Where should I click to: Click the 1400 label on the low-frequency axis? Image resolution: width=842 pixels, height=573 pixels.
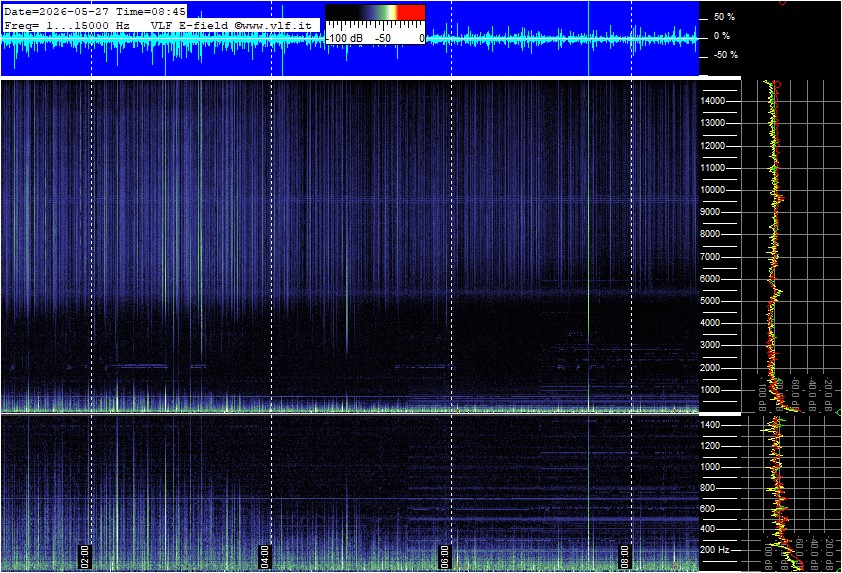point(710,425)
